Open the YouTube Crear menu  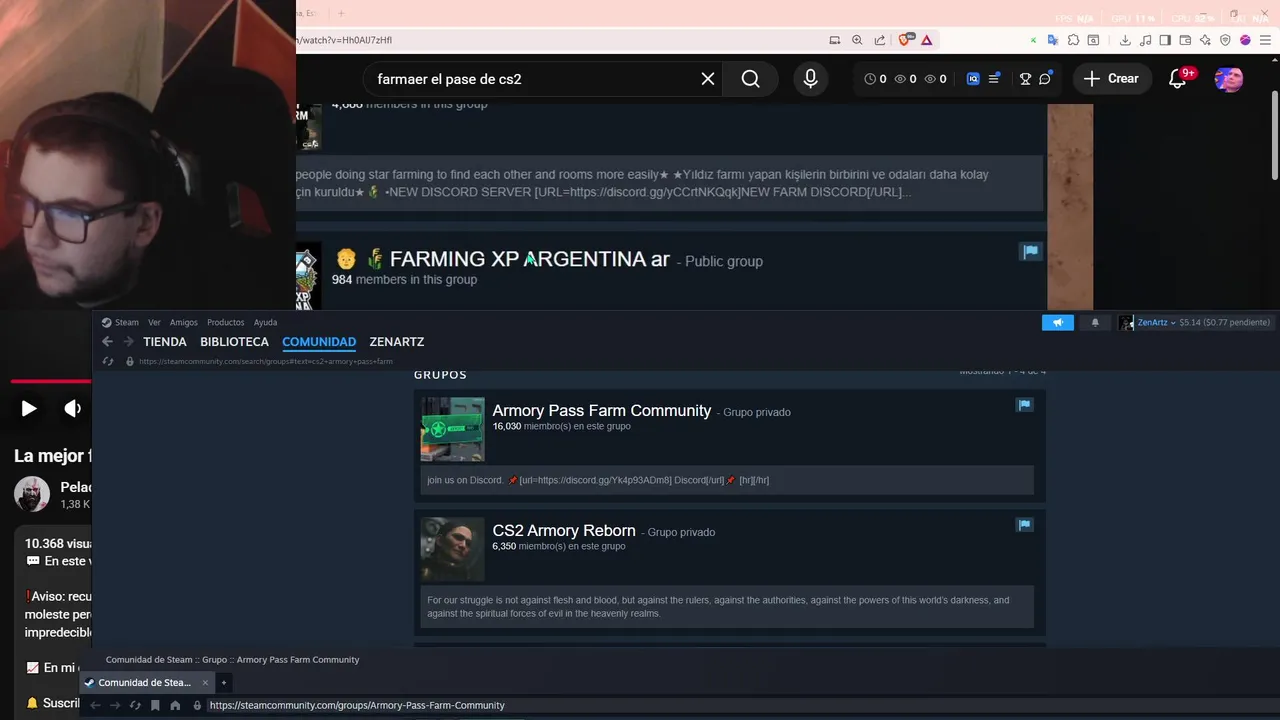click(x=1111, y=79)
